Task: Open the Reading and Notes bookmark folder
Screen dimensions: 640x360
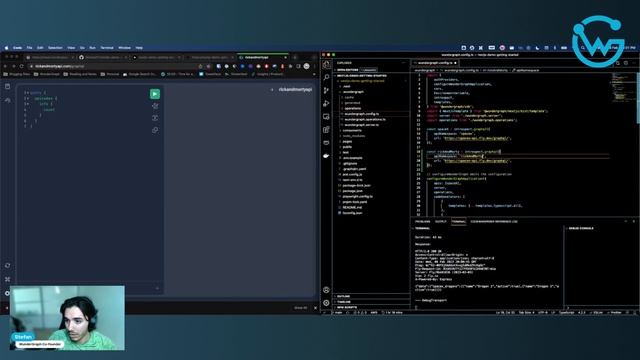Action: [x=80, y=74]
